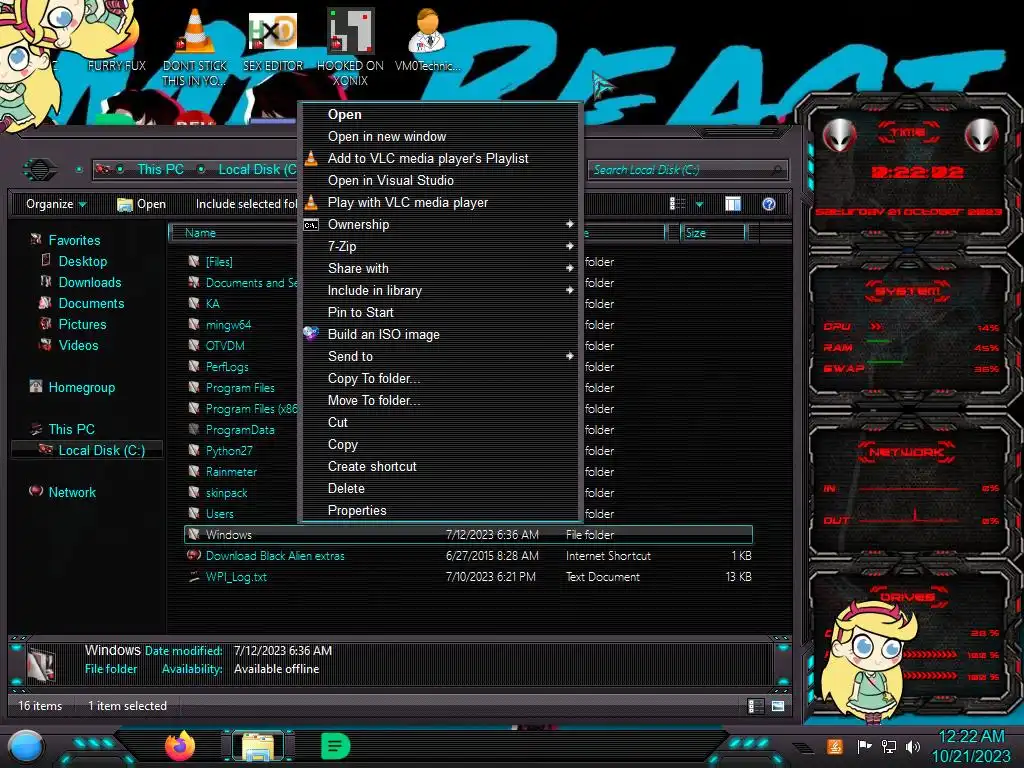
Task: Click the Size column header
Action: tap(712, 232)
